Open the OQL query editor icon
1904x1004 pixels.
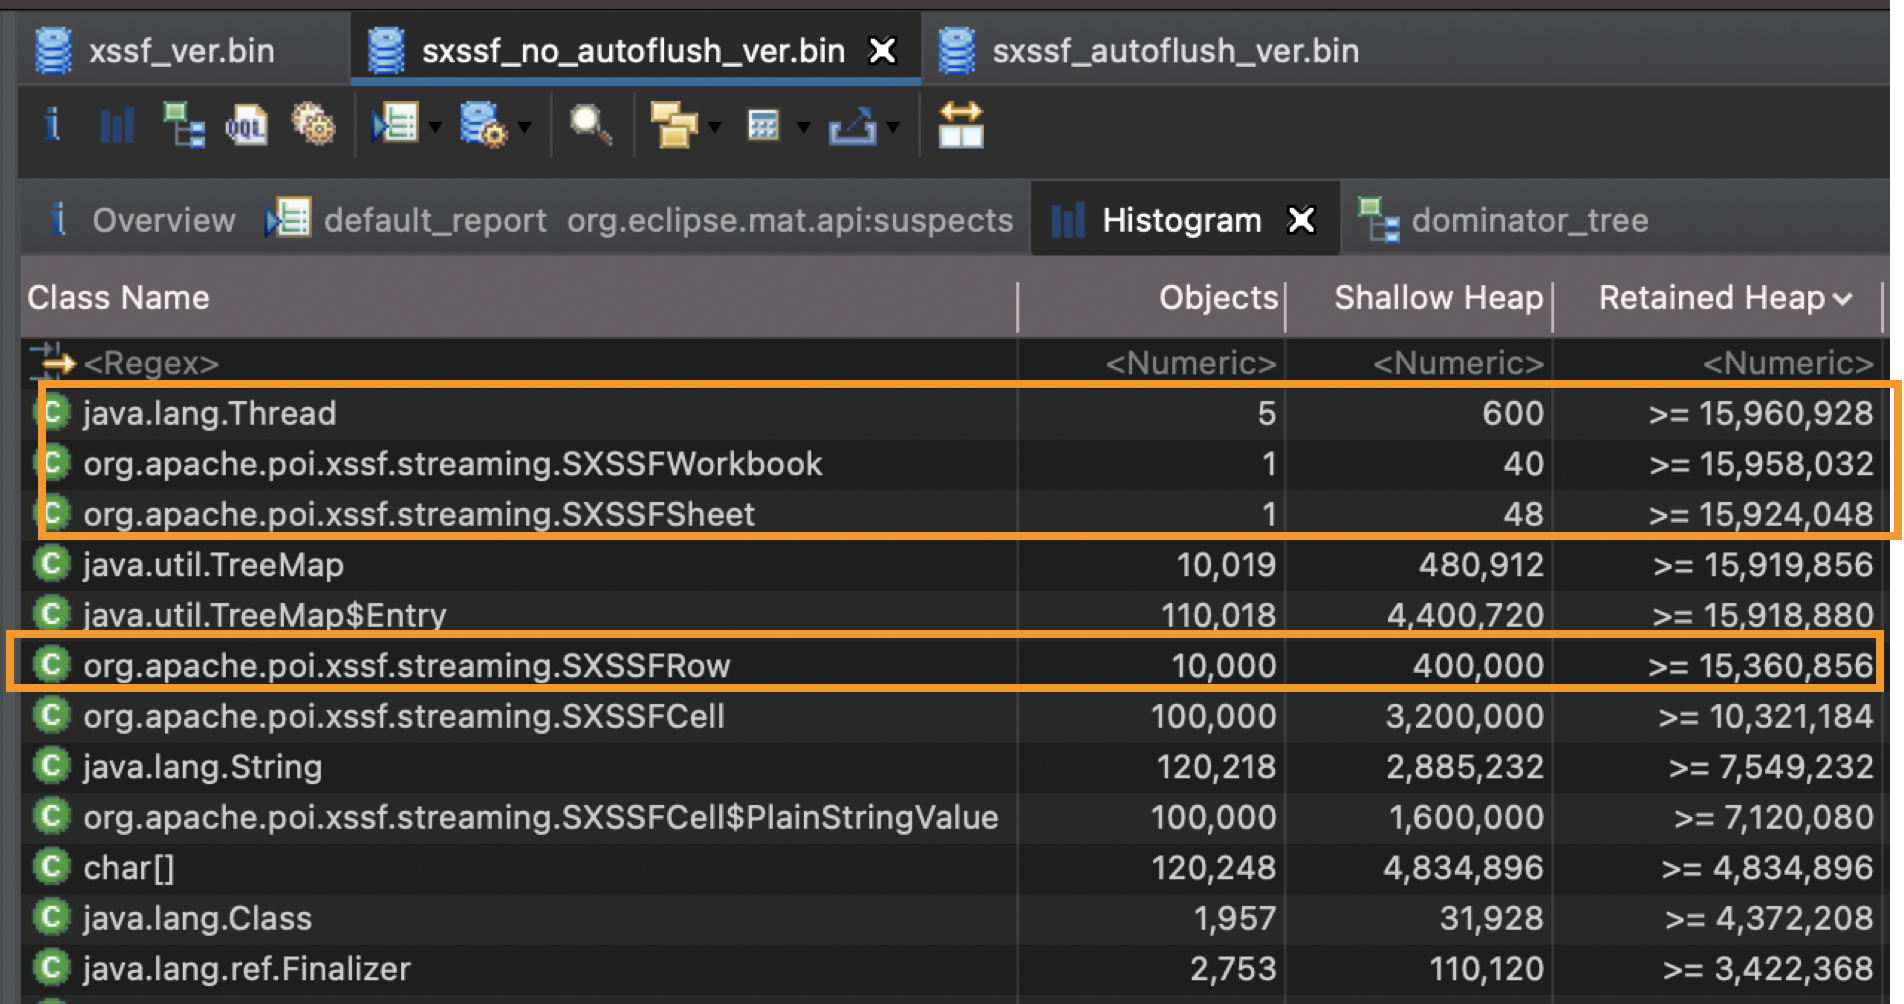pyautogui.click(x=246, y=126)
